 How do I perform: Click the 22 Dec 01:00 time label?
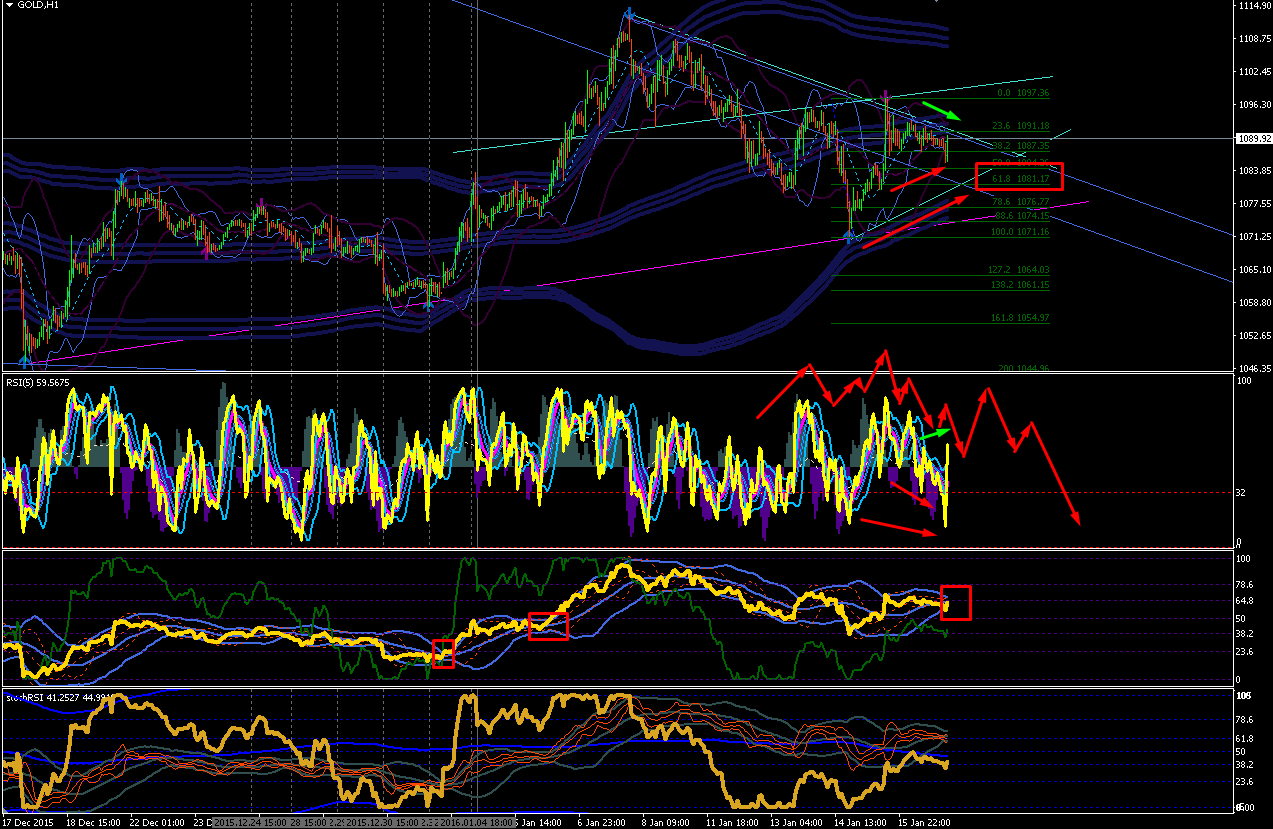(x=157, y=822)
